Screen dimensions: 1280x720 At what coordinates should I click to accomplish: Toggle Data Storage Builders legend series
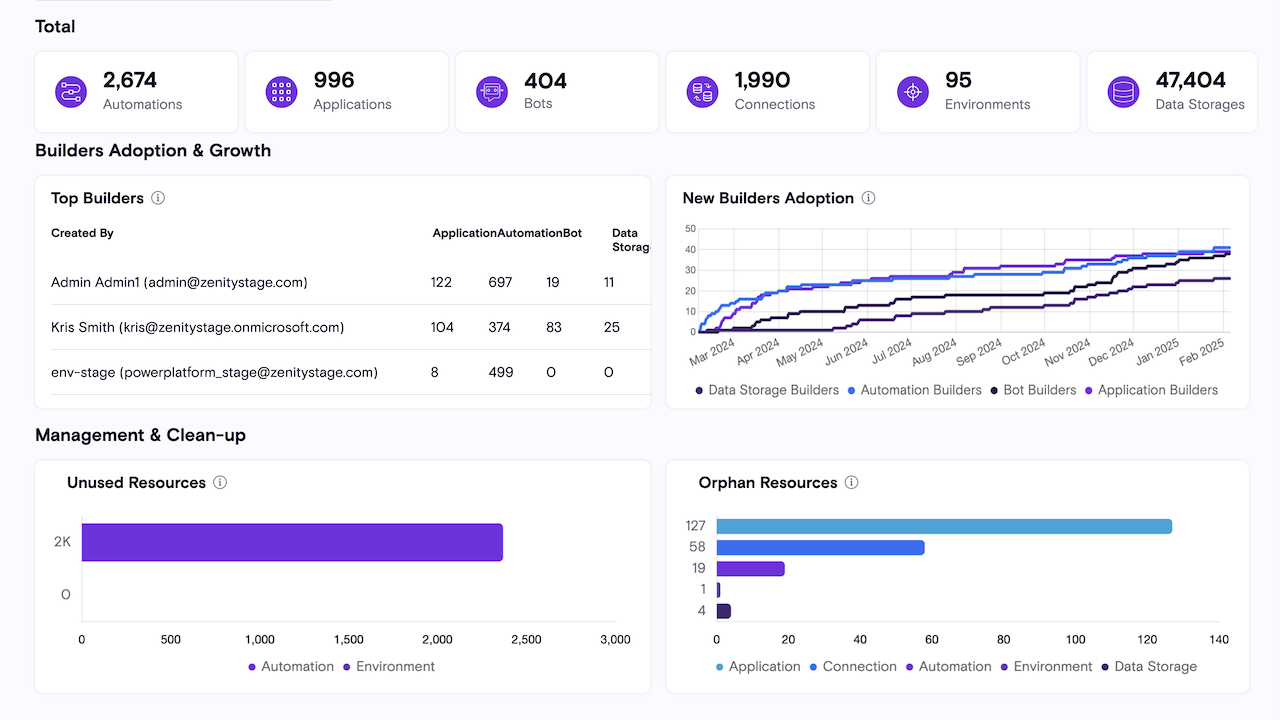tap(767, 390)
